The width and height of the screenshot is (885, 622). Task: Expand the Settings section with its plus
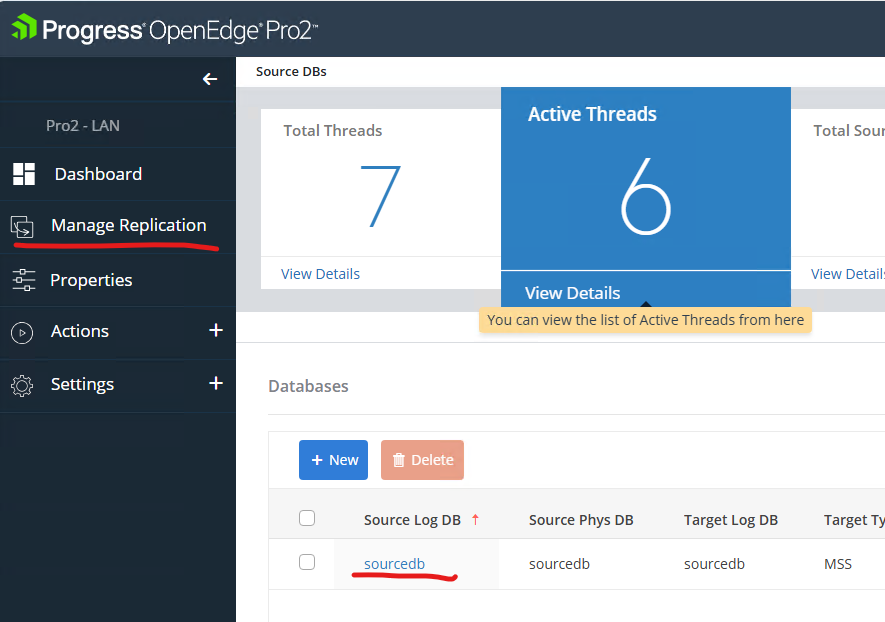216,384
